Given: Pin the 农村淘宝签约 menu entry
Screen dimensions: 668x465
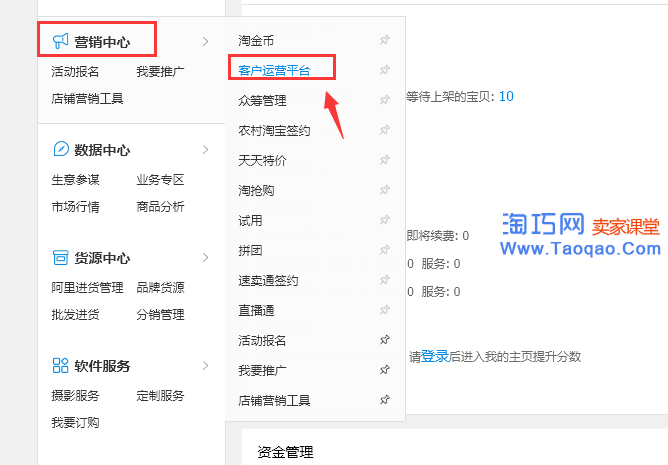Looking at the screenshot, I should [x=385, y=130].
